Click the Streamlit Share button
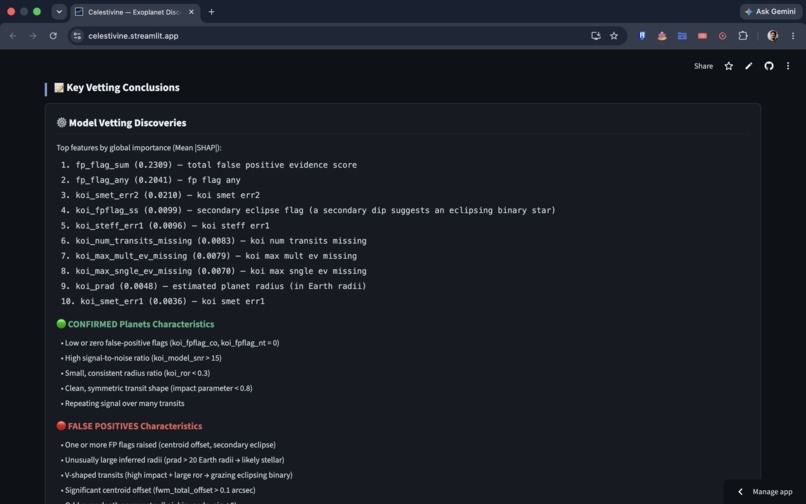Image resolution: width=806 pixels, height=504 pixels. (703, 66)
